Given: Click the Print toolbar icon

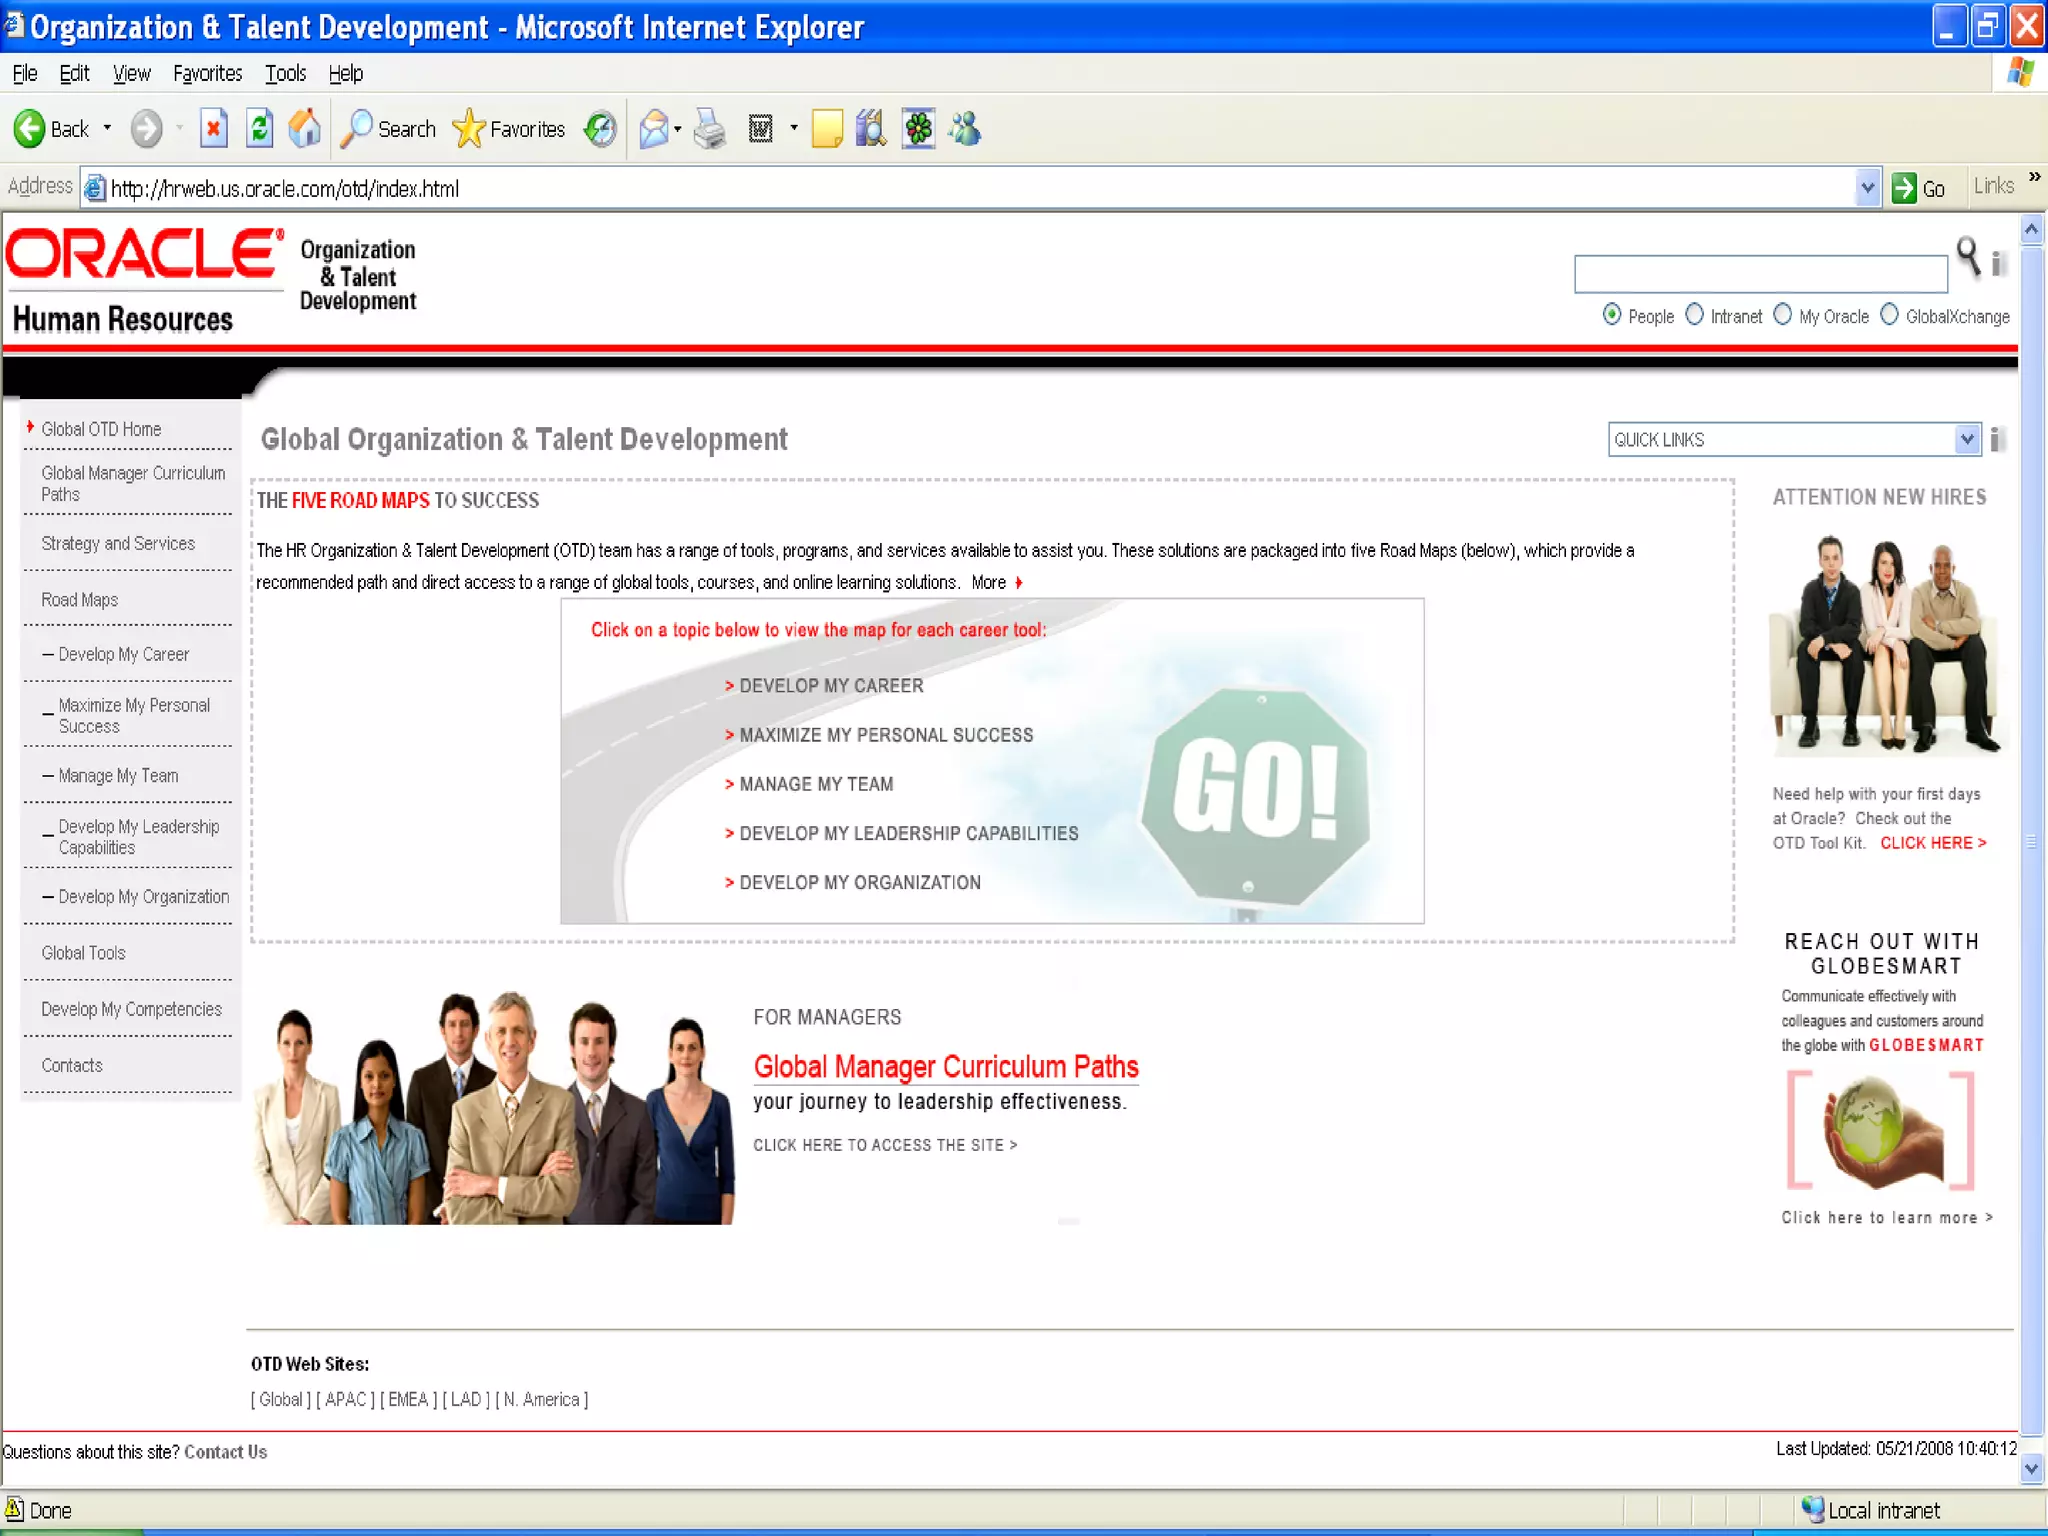Looking at the screenshot, I should tap(710, 129).
